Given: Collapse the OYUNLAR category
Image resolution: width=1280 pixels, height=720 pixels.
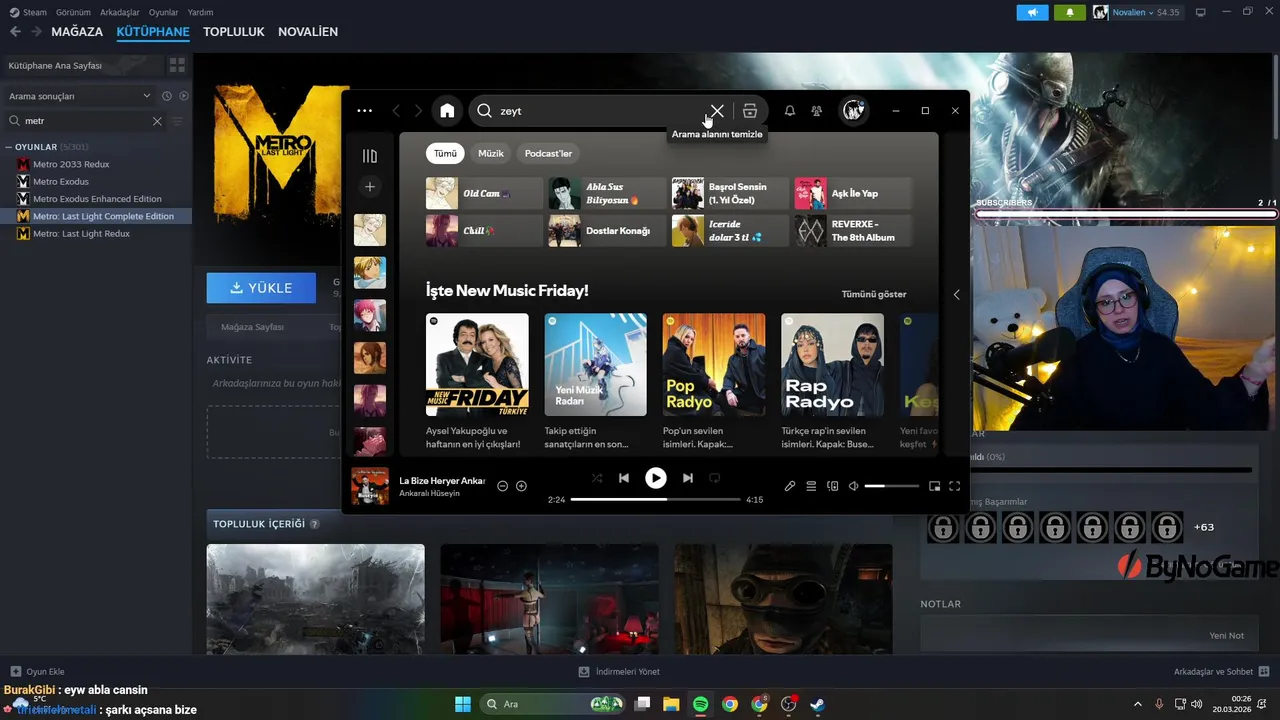Looking at the screenshot, I should pyautogui.click(x=8, y=147).
